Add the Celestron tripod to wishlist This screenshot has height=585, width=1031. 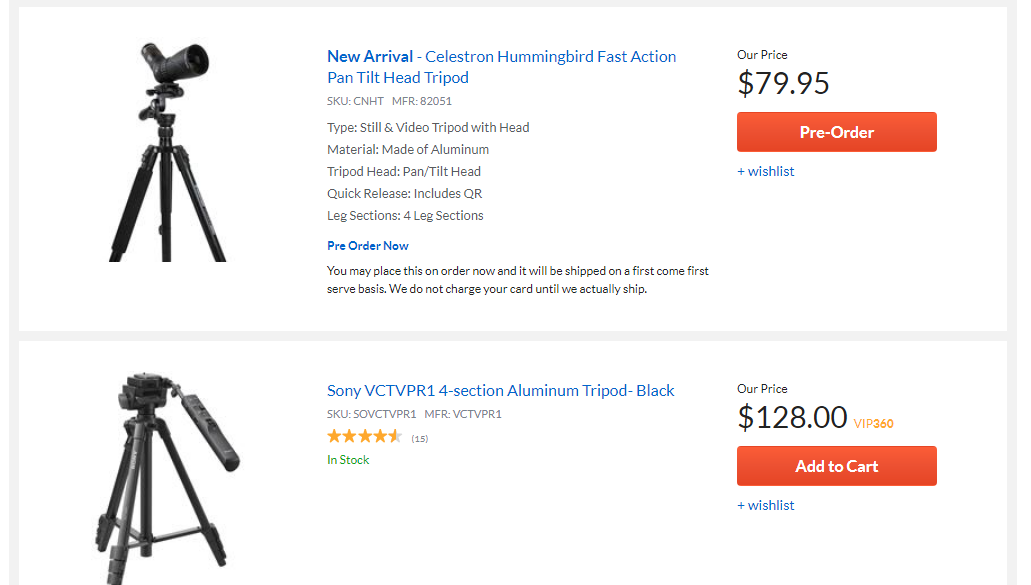coord(766,171)
